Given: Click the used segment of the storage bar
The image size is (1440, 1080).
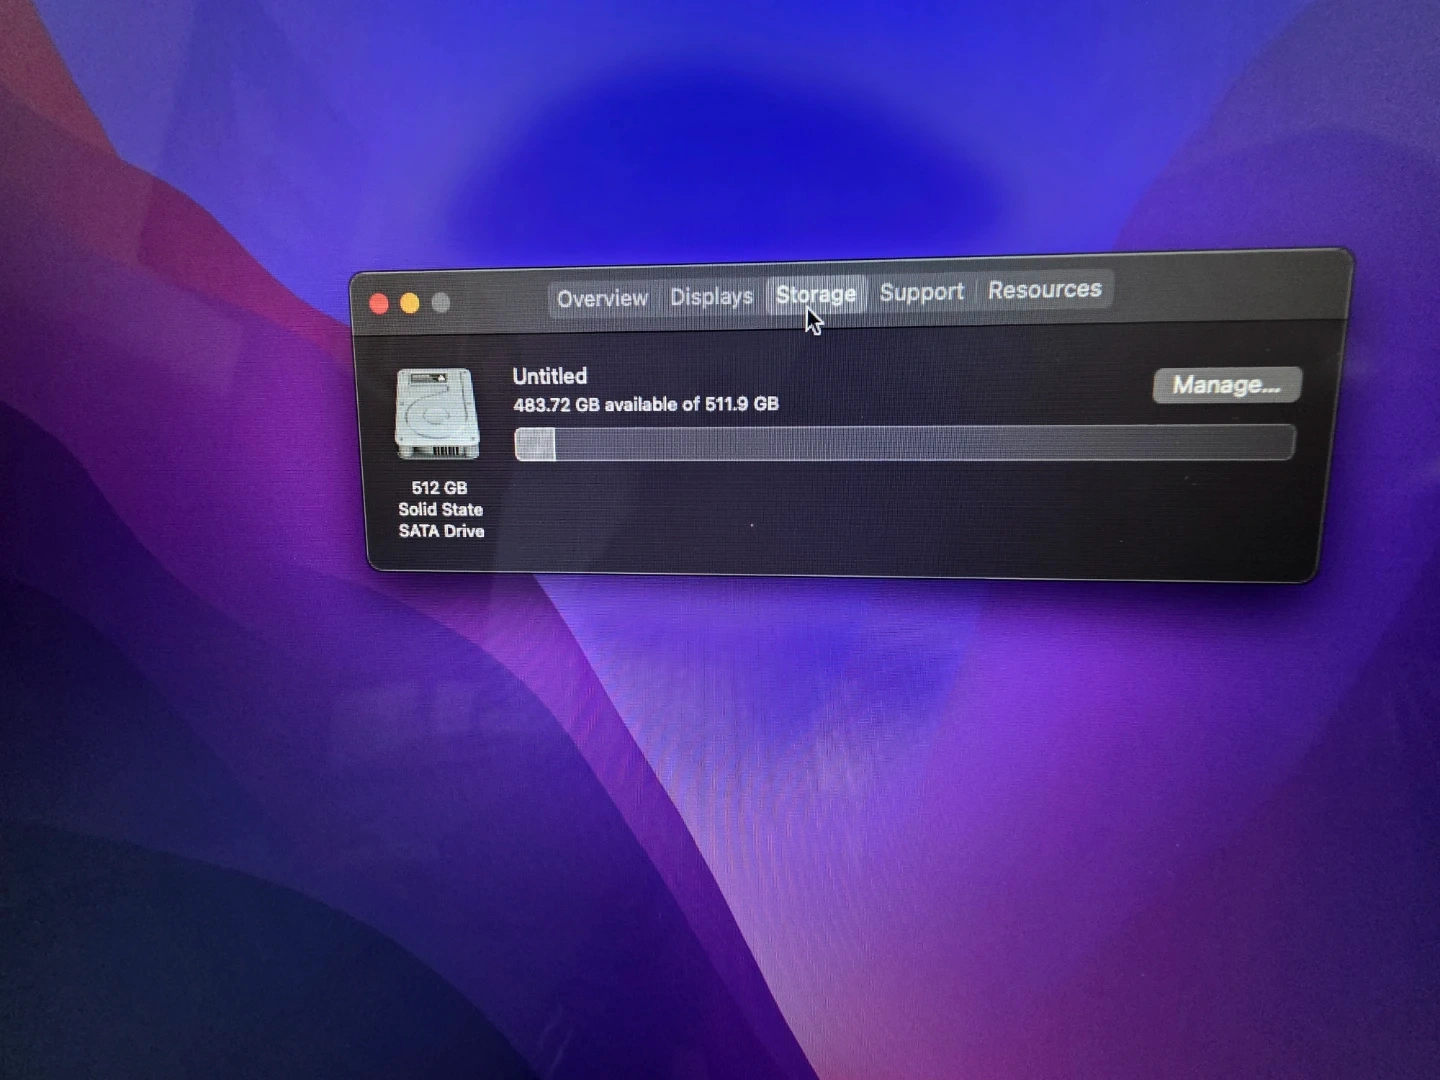Looking at the screenshot, I should coord(535,444).
